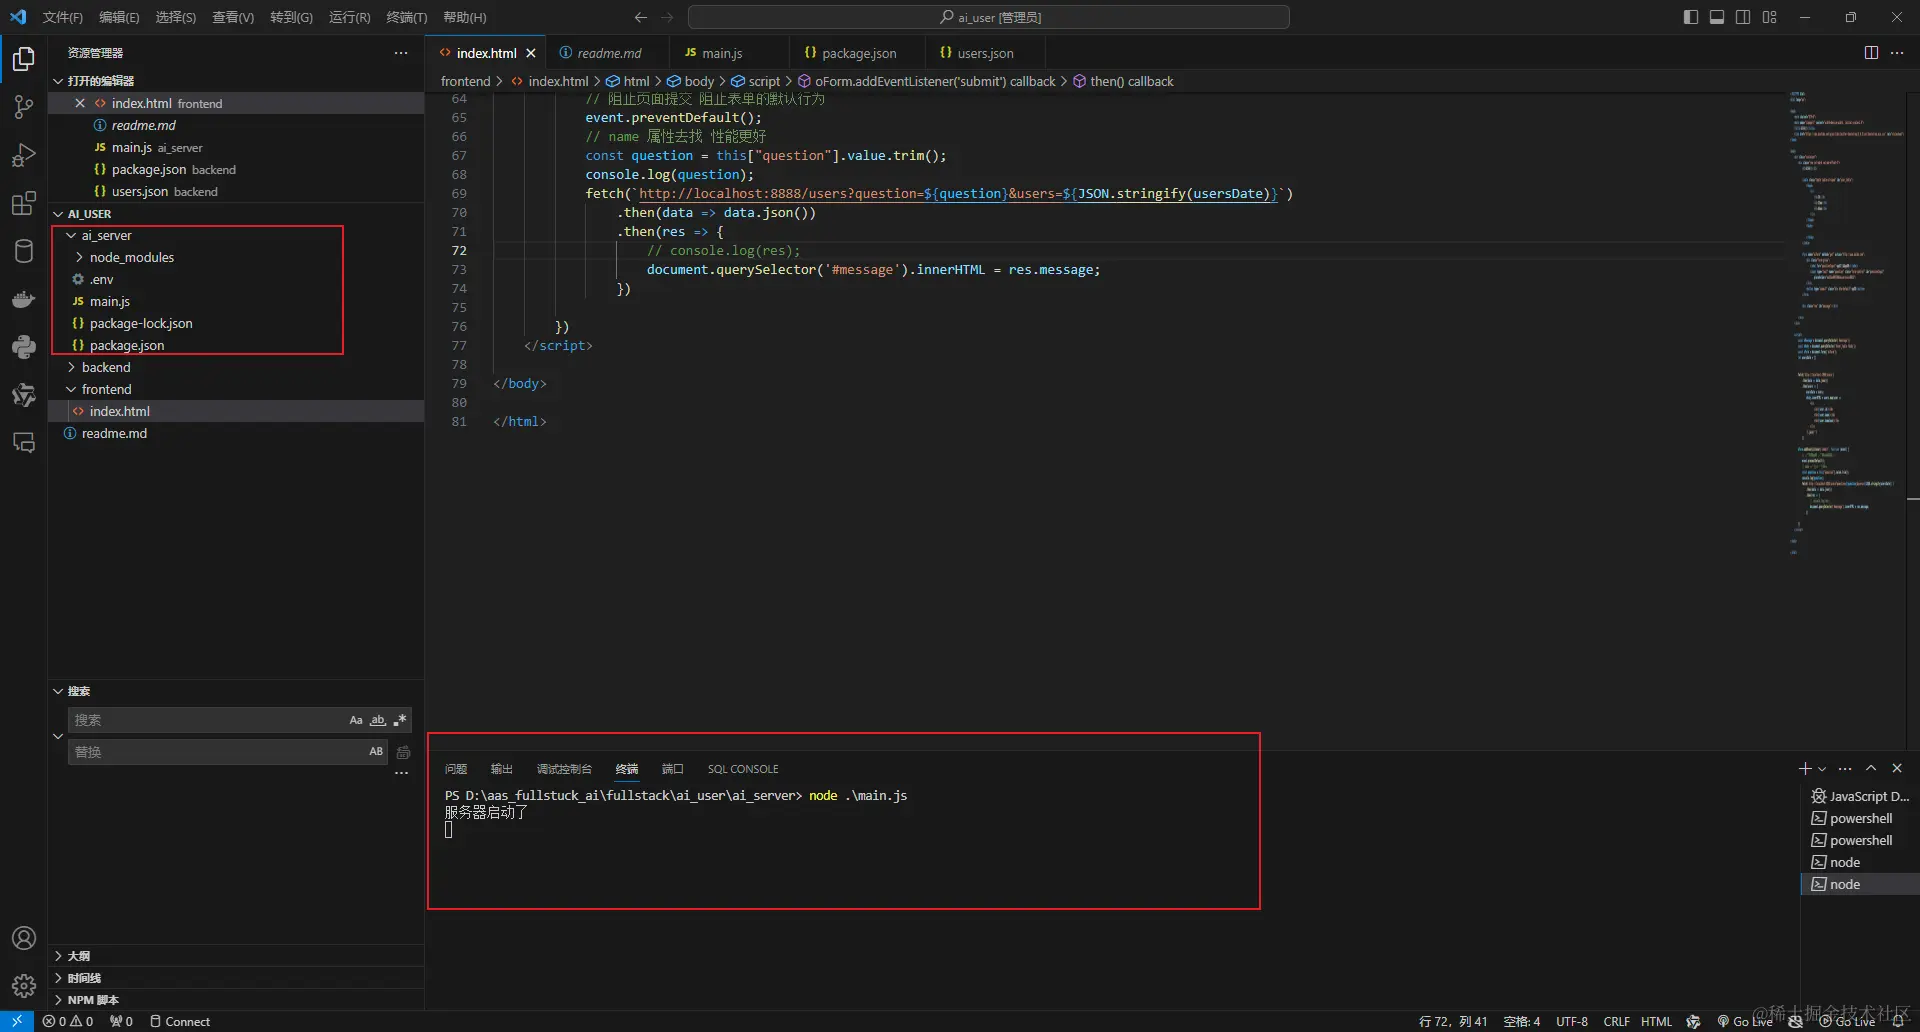Open the Explorer view in the activity bar

(x=24, y=59)
